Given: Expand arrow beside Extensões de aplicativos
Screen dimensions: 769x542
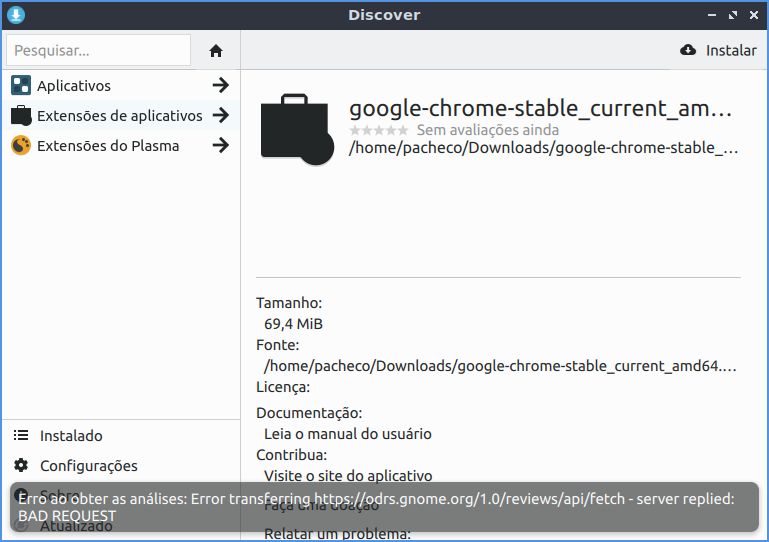Looking at the screenshot, I should (221, 115).
